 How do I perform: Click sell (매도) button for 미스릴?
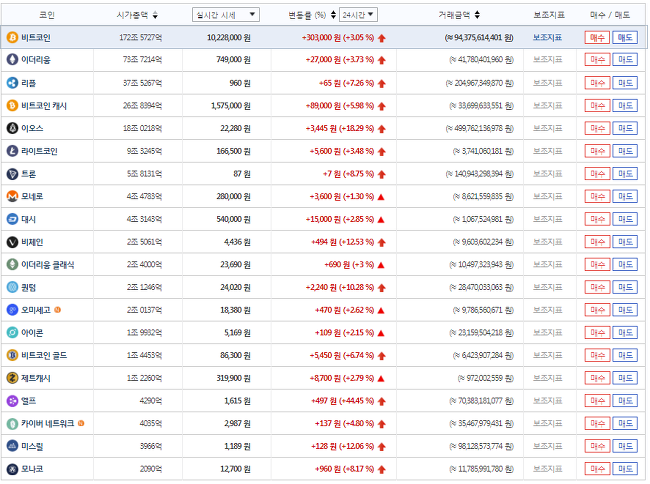(625, 446)
